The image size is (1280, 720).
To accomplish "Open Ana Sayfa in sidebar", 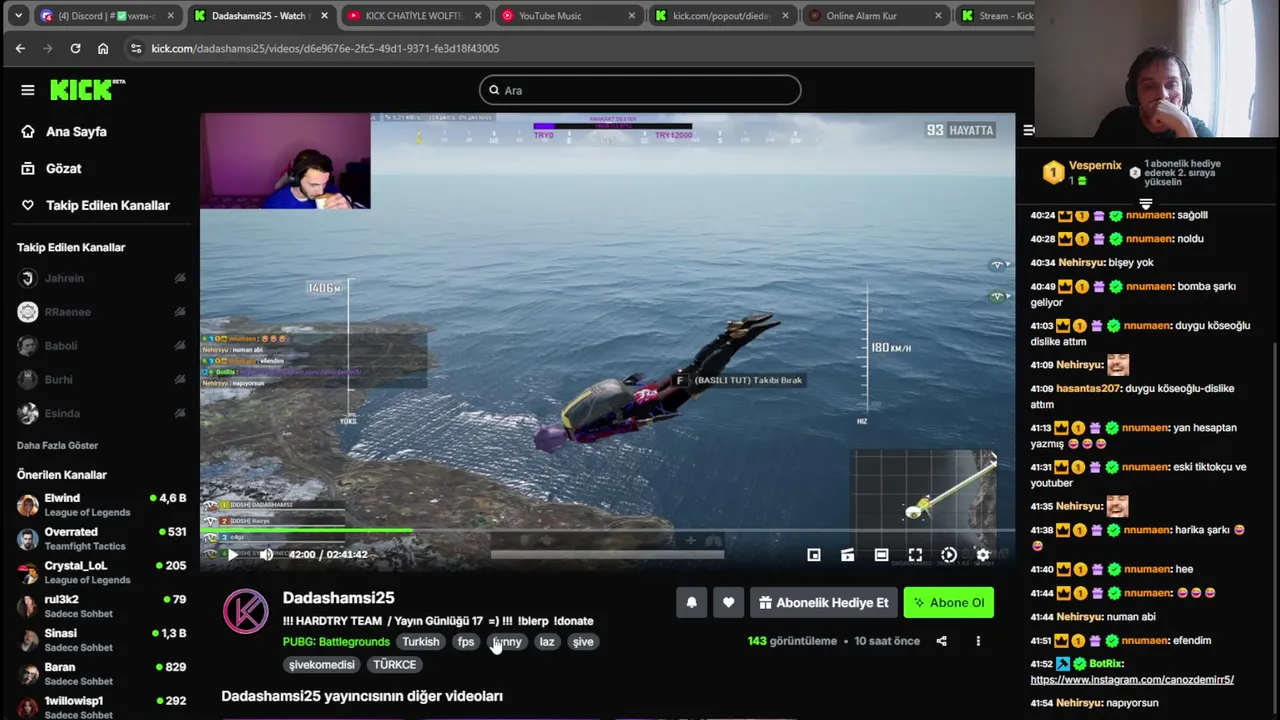I will pyautogui.click(x=76, y=132).
